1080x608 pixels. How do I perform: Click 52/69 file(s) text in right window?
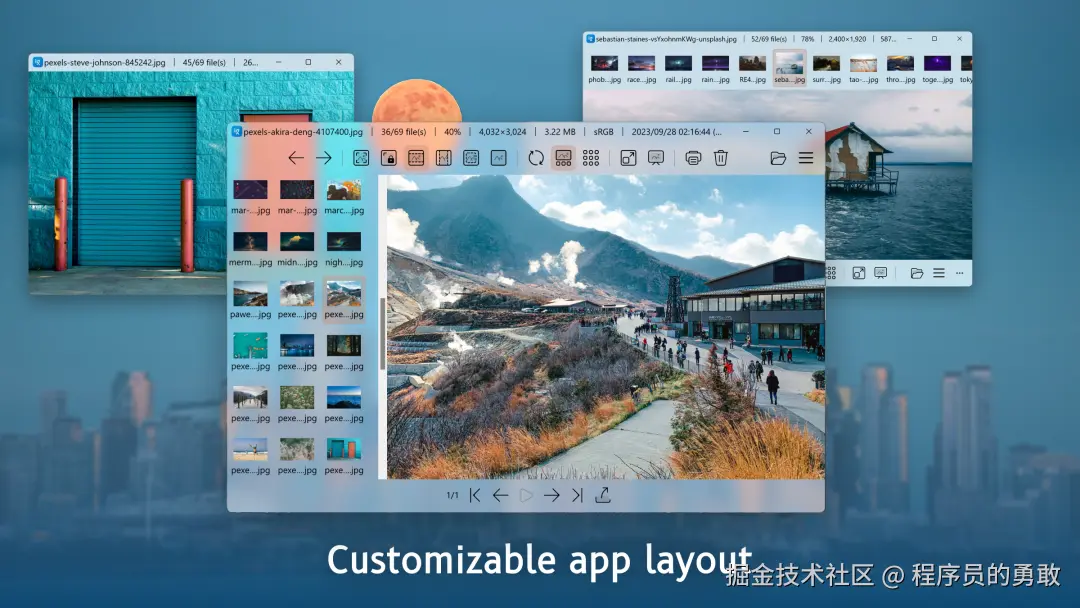click(769, 39)
